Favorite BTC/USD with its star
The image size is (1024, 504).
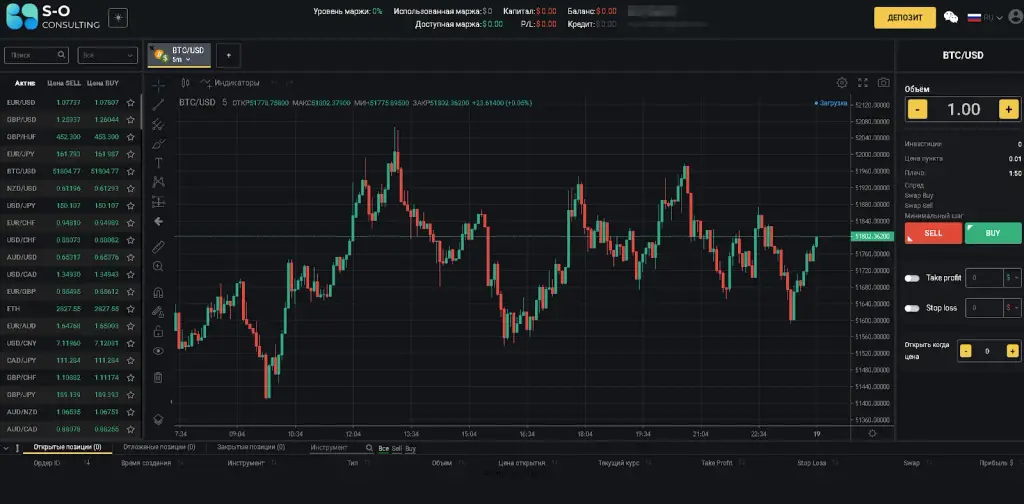[131, 171]
